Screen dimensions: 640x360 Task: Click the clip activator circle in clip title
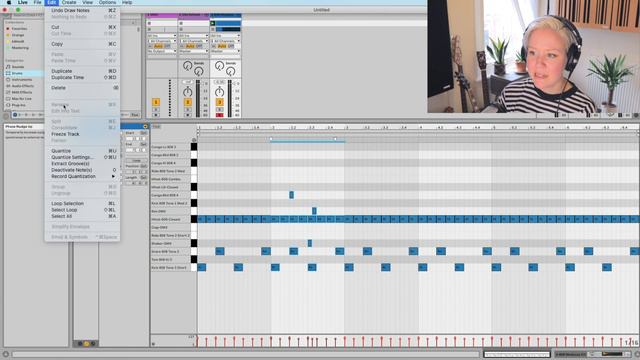[x=145, y=127]
